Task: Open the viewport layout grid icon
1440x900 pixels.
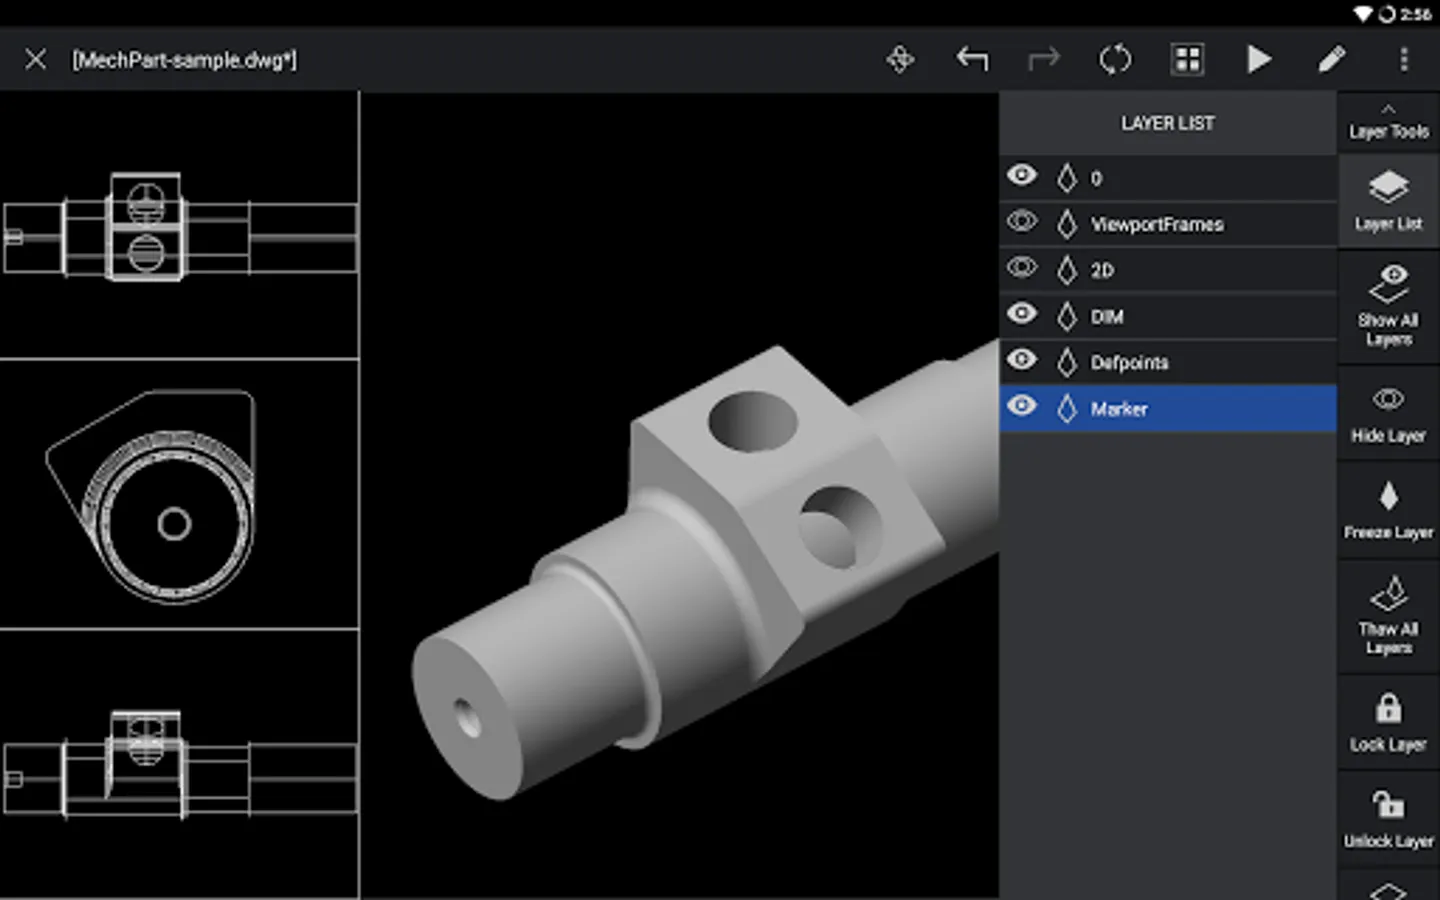Action: (1187, 60)
